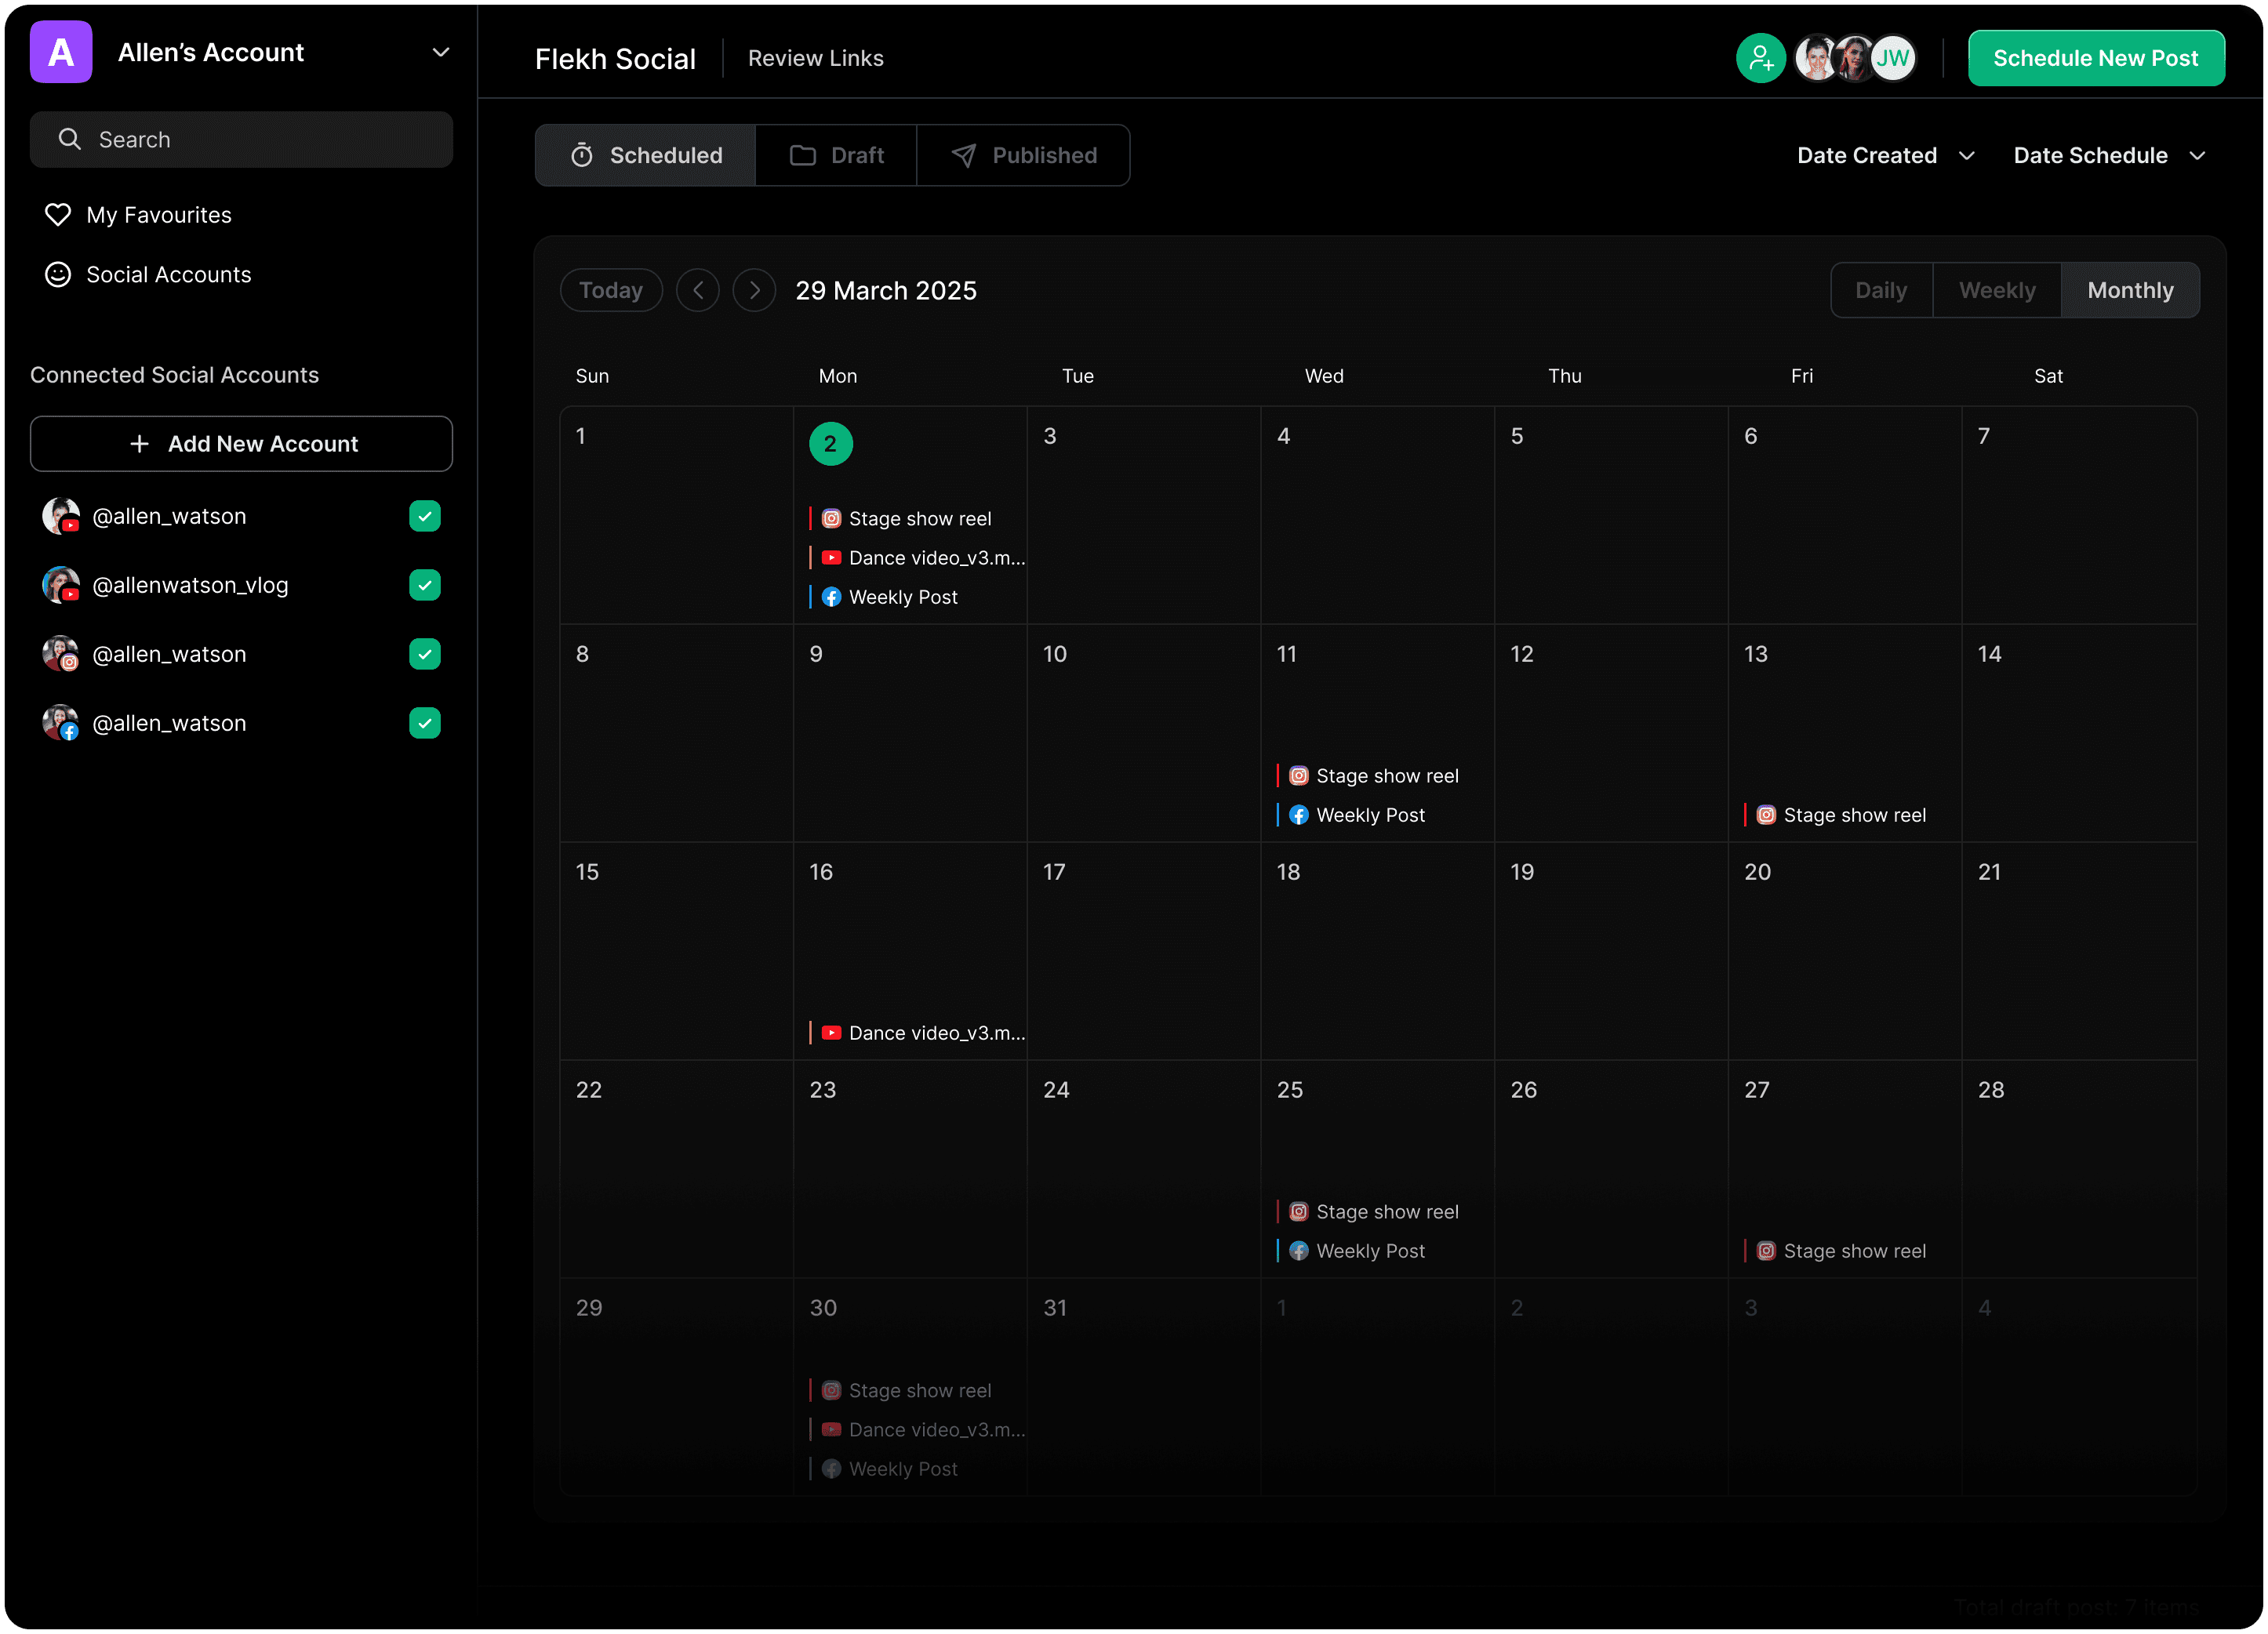The height and width of the screenshot is (1634, 2268).
Task: Open the Date Schedule dropdown
Action: (x=2109, y=155)
